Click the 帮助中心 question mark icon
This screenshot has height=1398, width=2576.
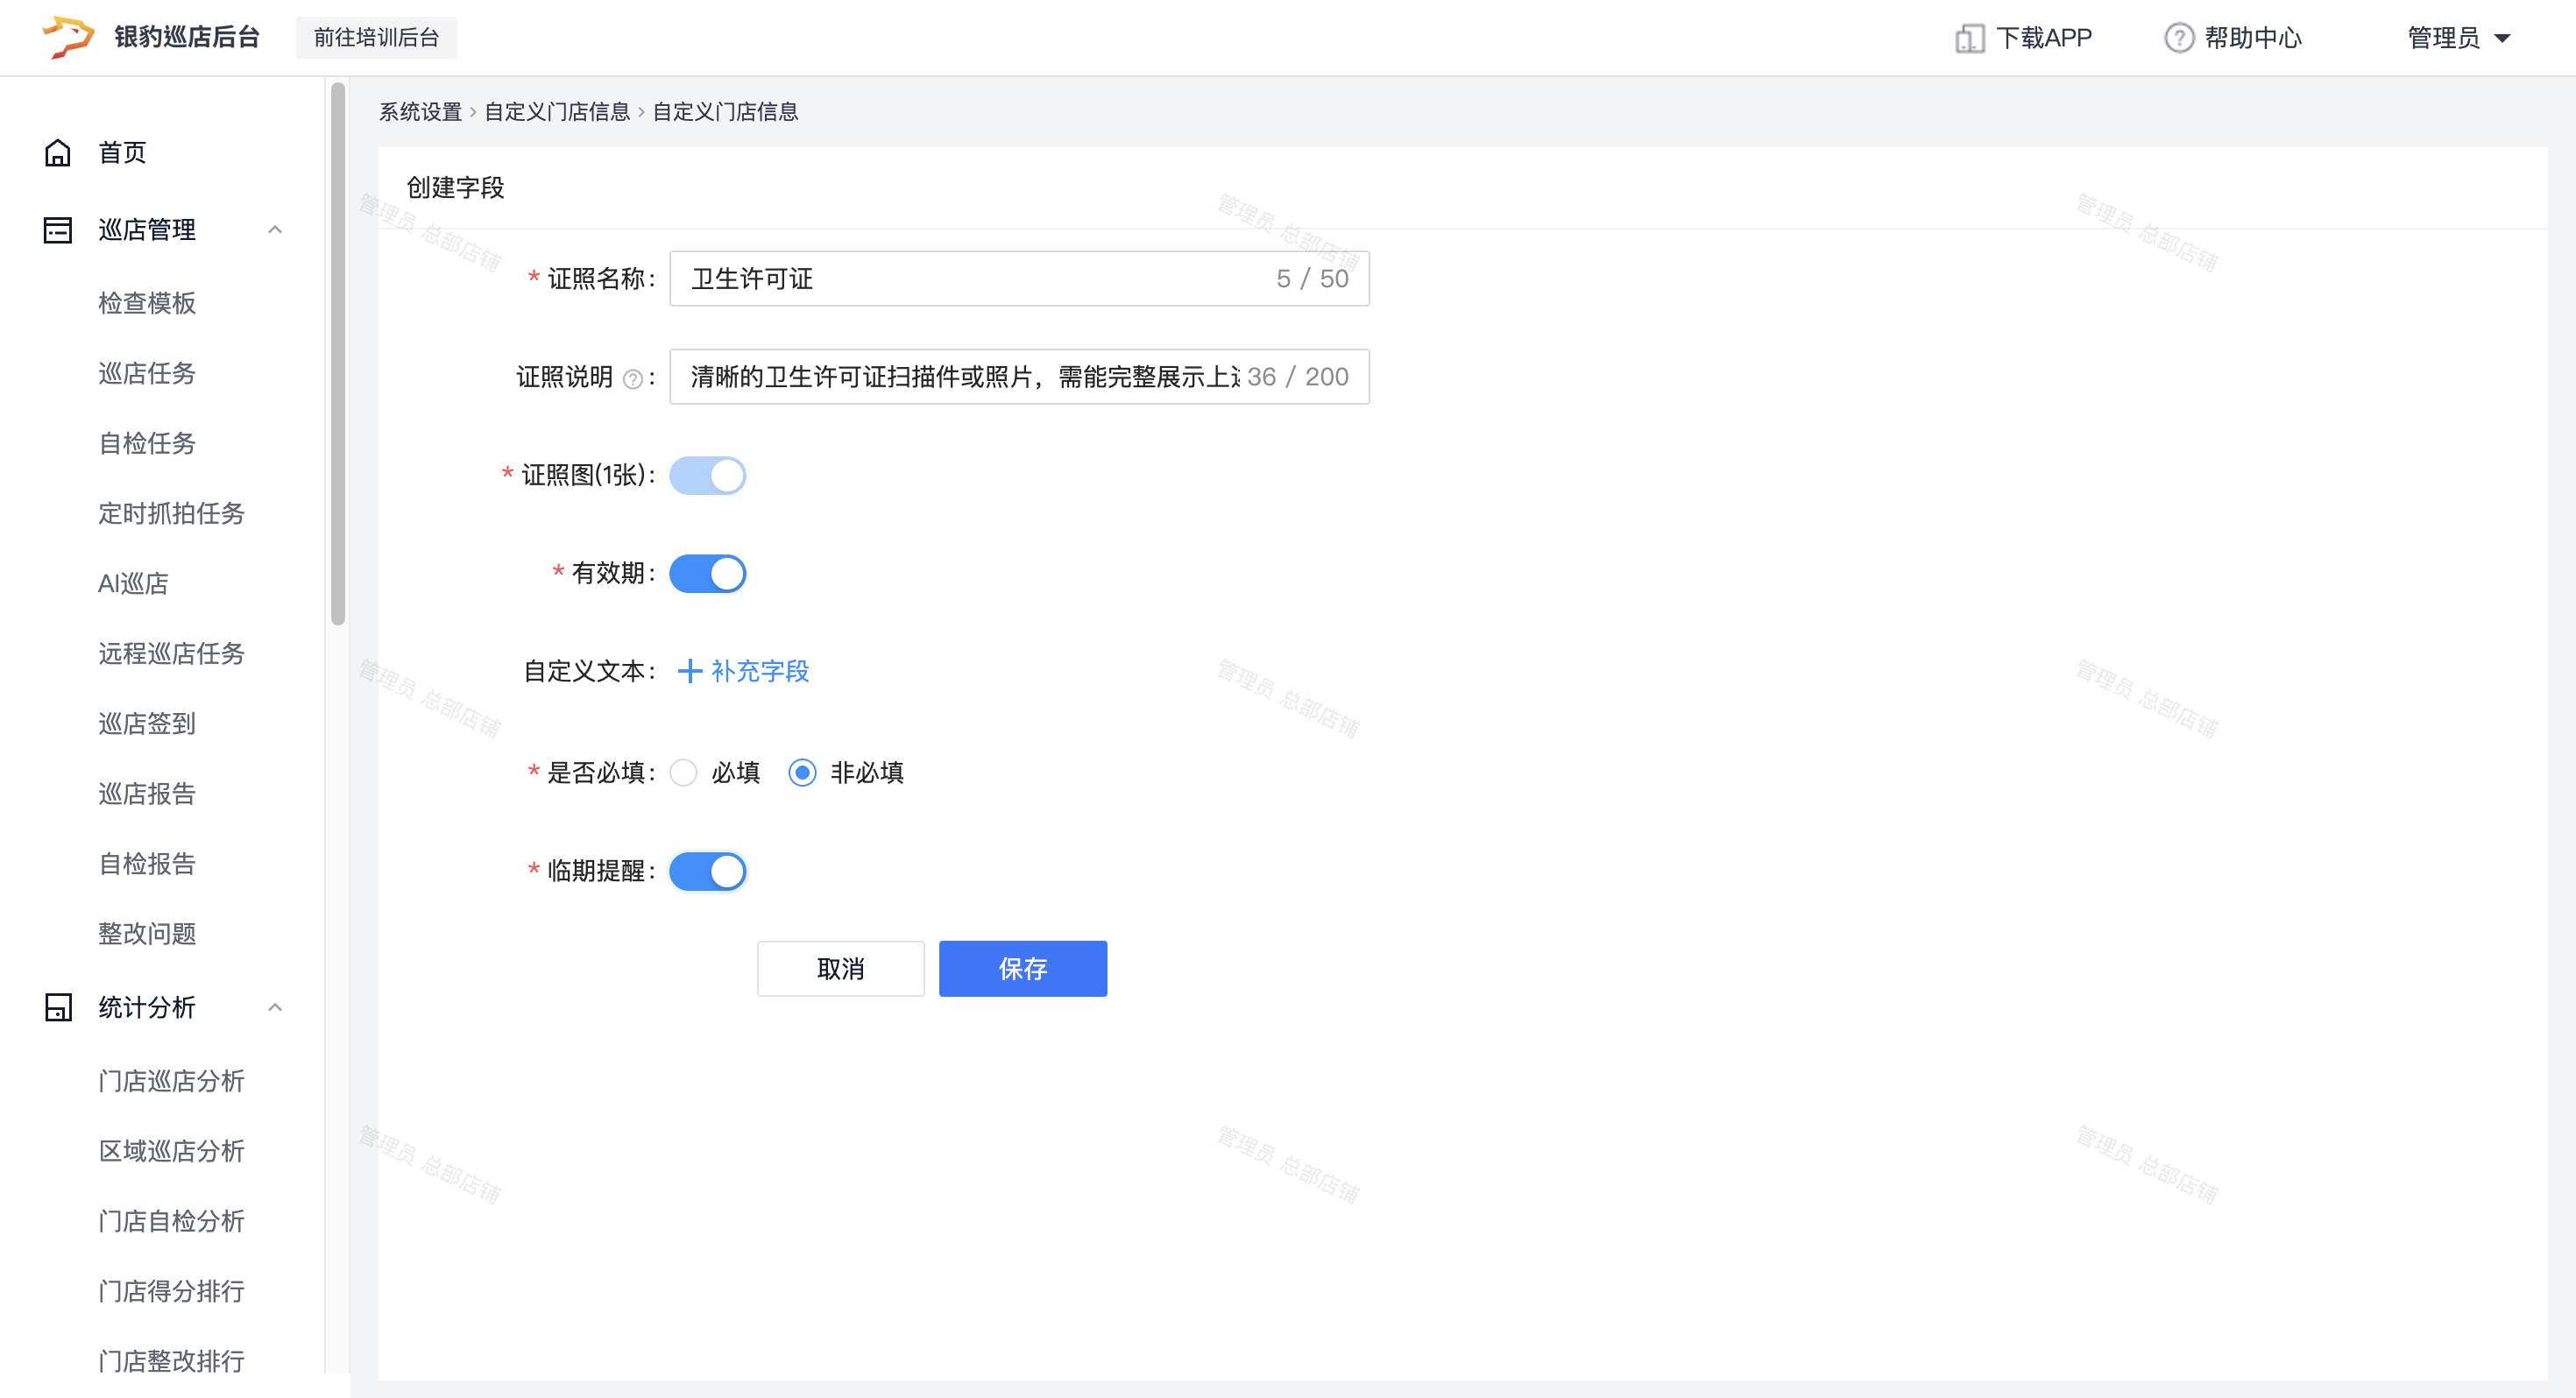pyautogui.click(x=2178, y=38)
